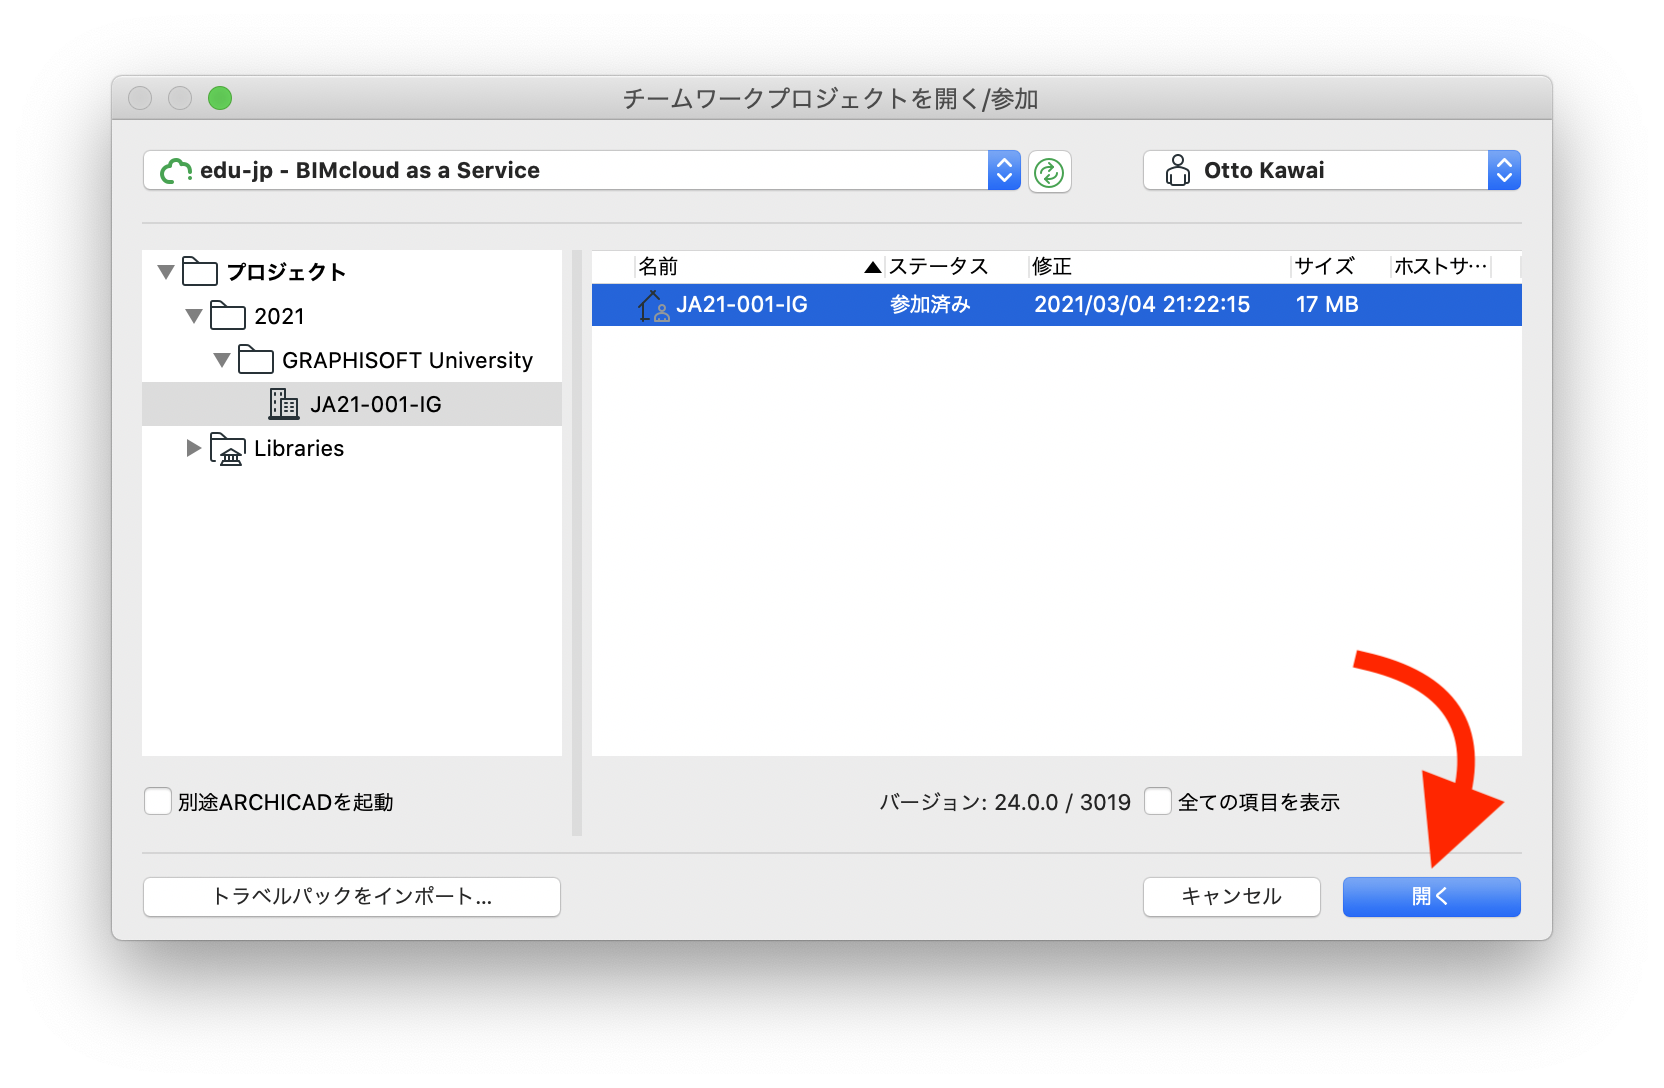Viewport: 1664px width, 1088px height.
Task: Click the building project icon for JA21-001-IG in tree
Action: tap(284, 404)
